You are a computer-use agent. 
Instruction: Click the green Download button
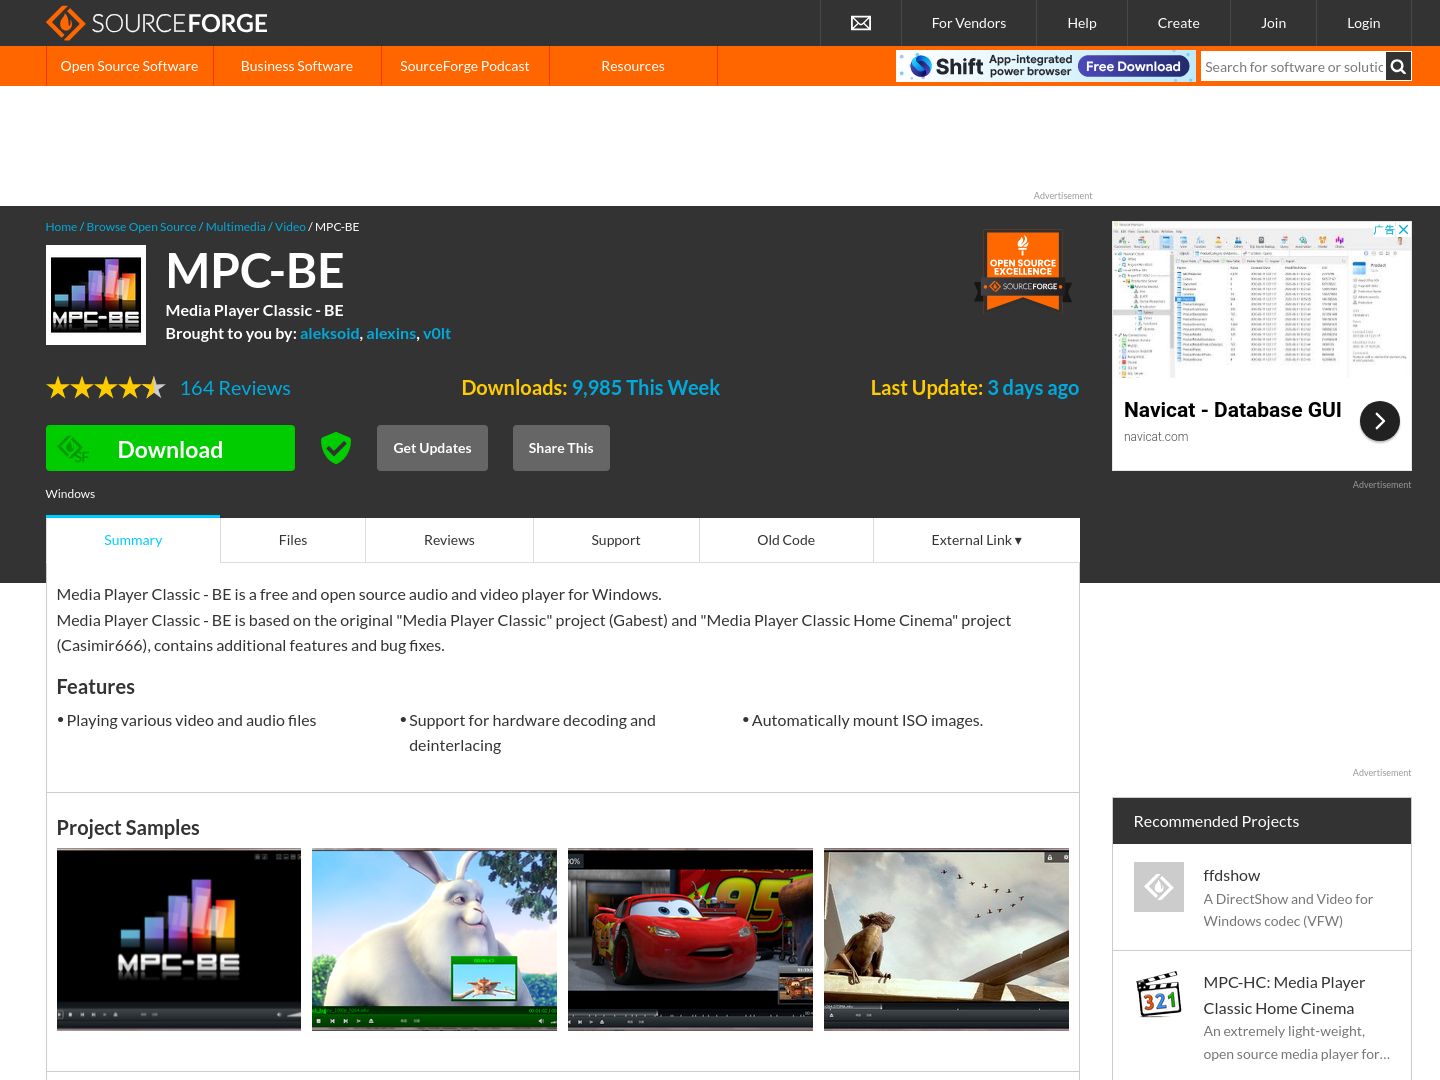170,448
